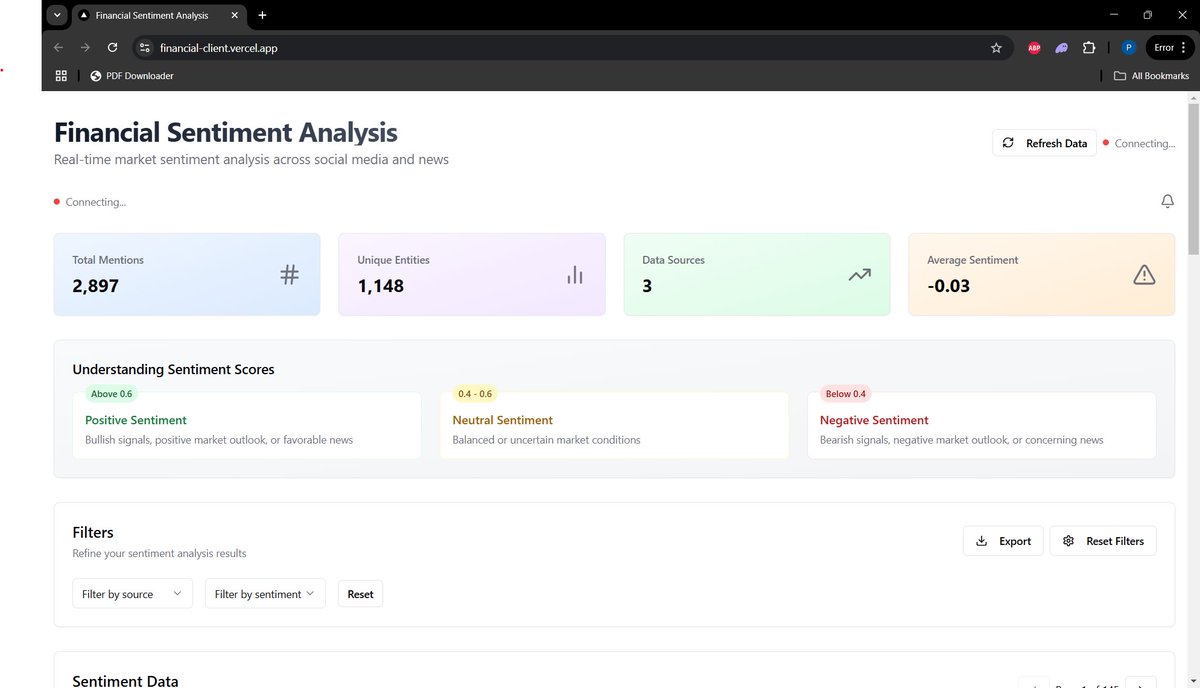Reload the page with browser refresh icon
Image resolution: width=1200 pixels, height=688 pixels.
[112, 47]
